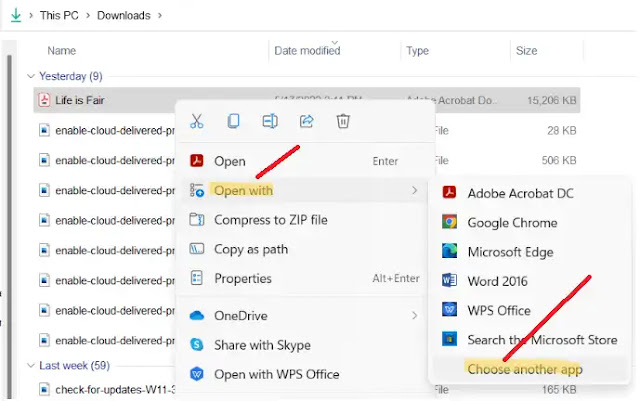
Task: Click the Copy as path icon
Action: [x=197, y=248]
